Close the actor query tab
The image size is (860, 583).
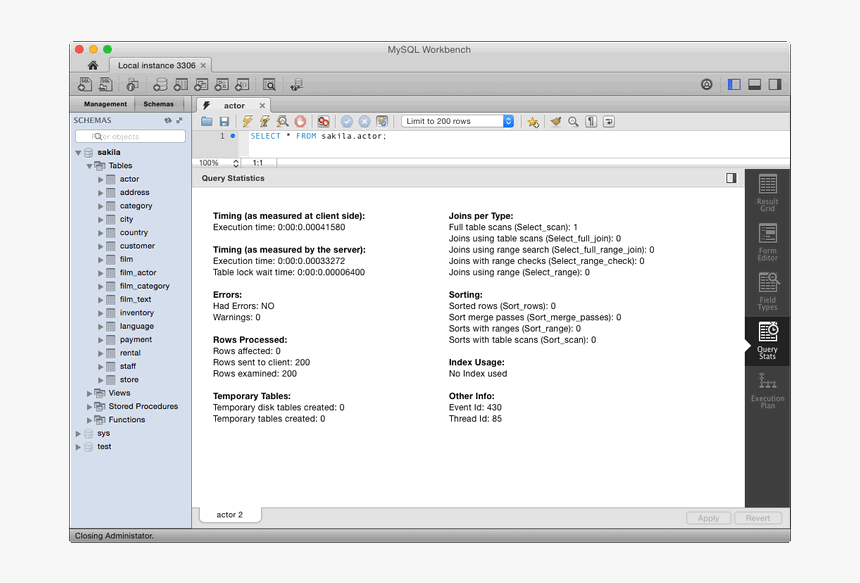(262, 105)
